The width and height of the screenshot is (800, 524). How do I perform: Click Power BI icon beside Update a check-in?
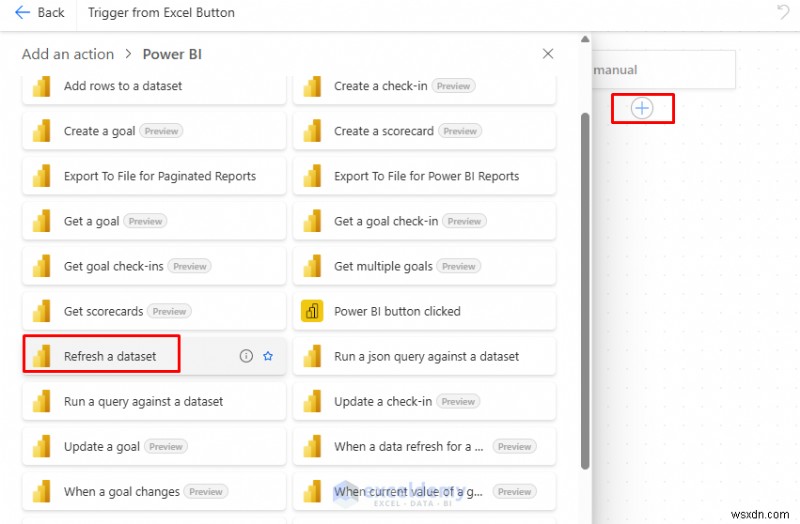pos(312,402)
